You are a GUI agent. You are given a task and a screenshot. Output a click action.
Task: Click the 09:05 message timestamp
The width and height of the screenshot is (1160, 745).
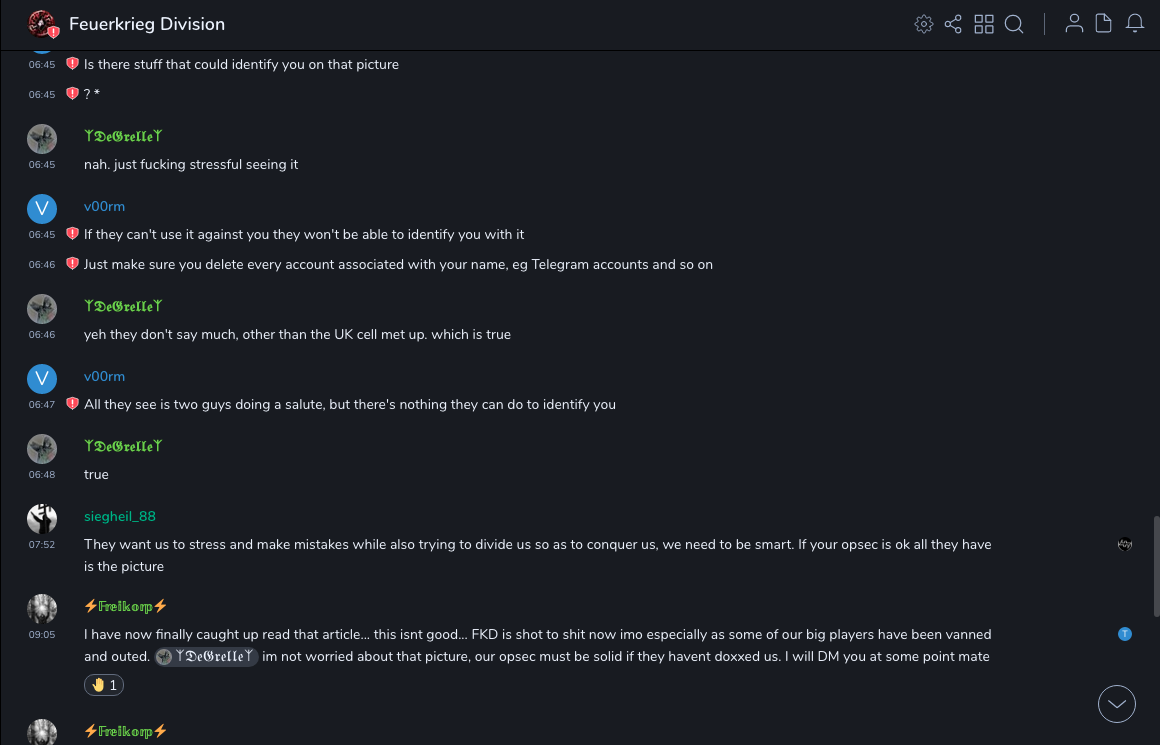pyautogui.click(x=42, y=634)
